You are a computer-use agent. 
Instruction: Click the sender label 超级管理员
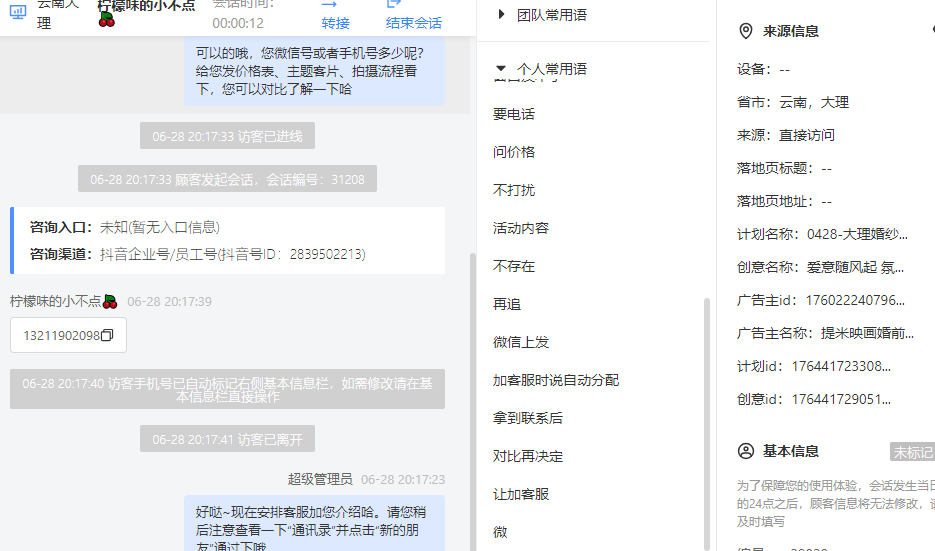coord(320,479)
